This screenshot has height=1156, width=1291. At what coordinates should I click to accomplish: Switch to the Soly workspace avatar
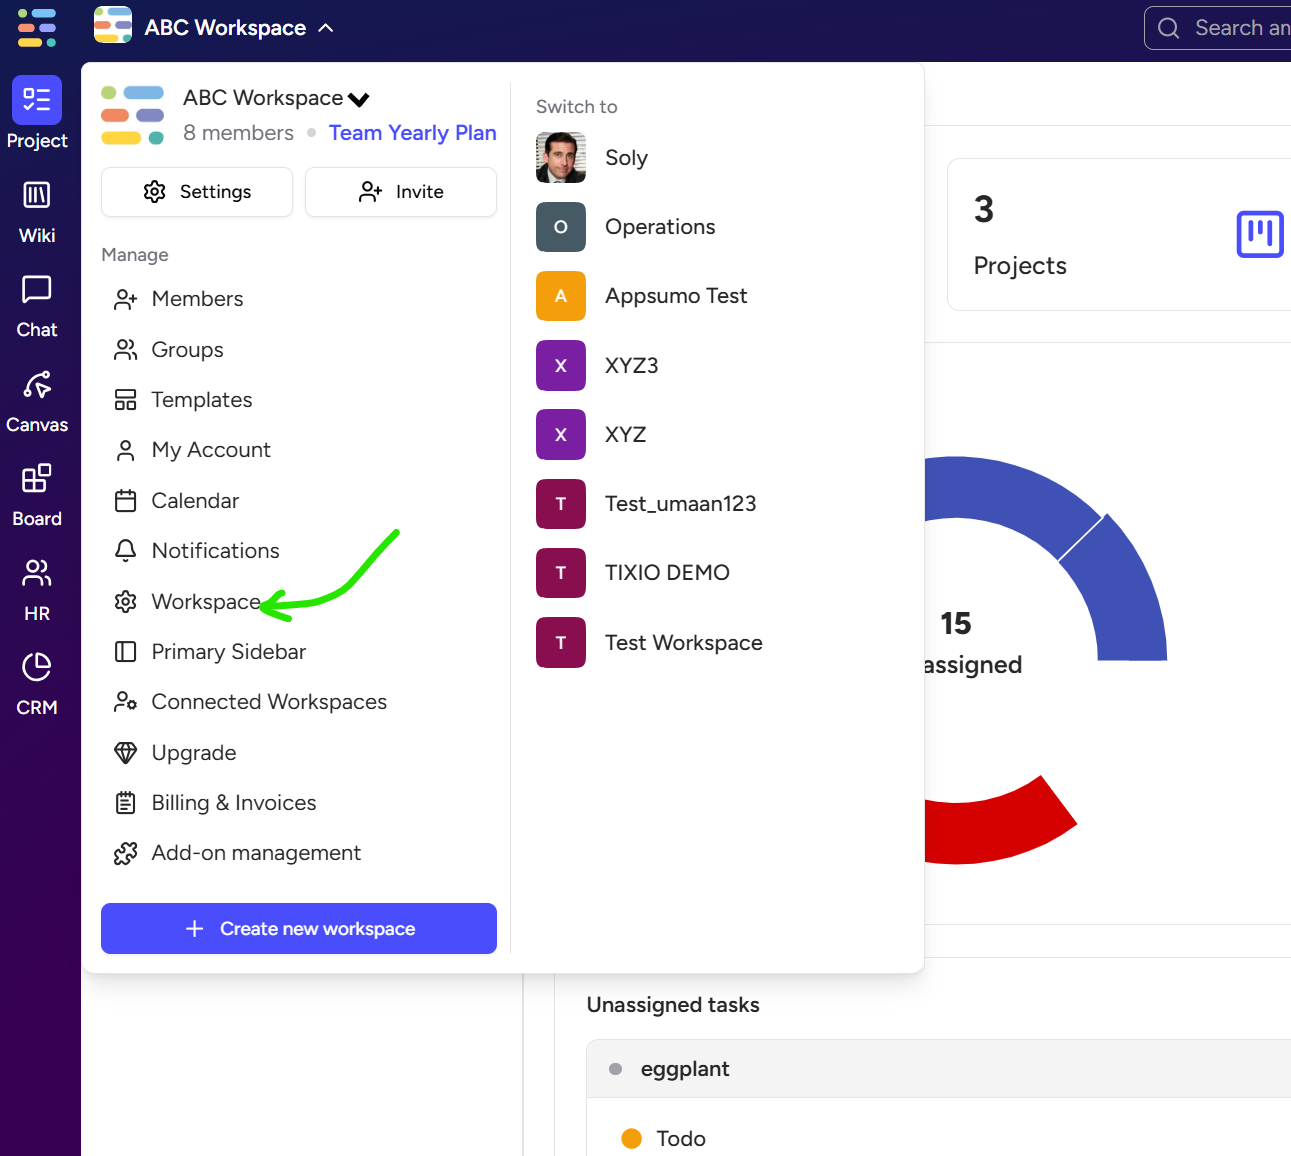(x=561, y=158)
